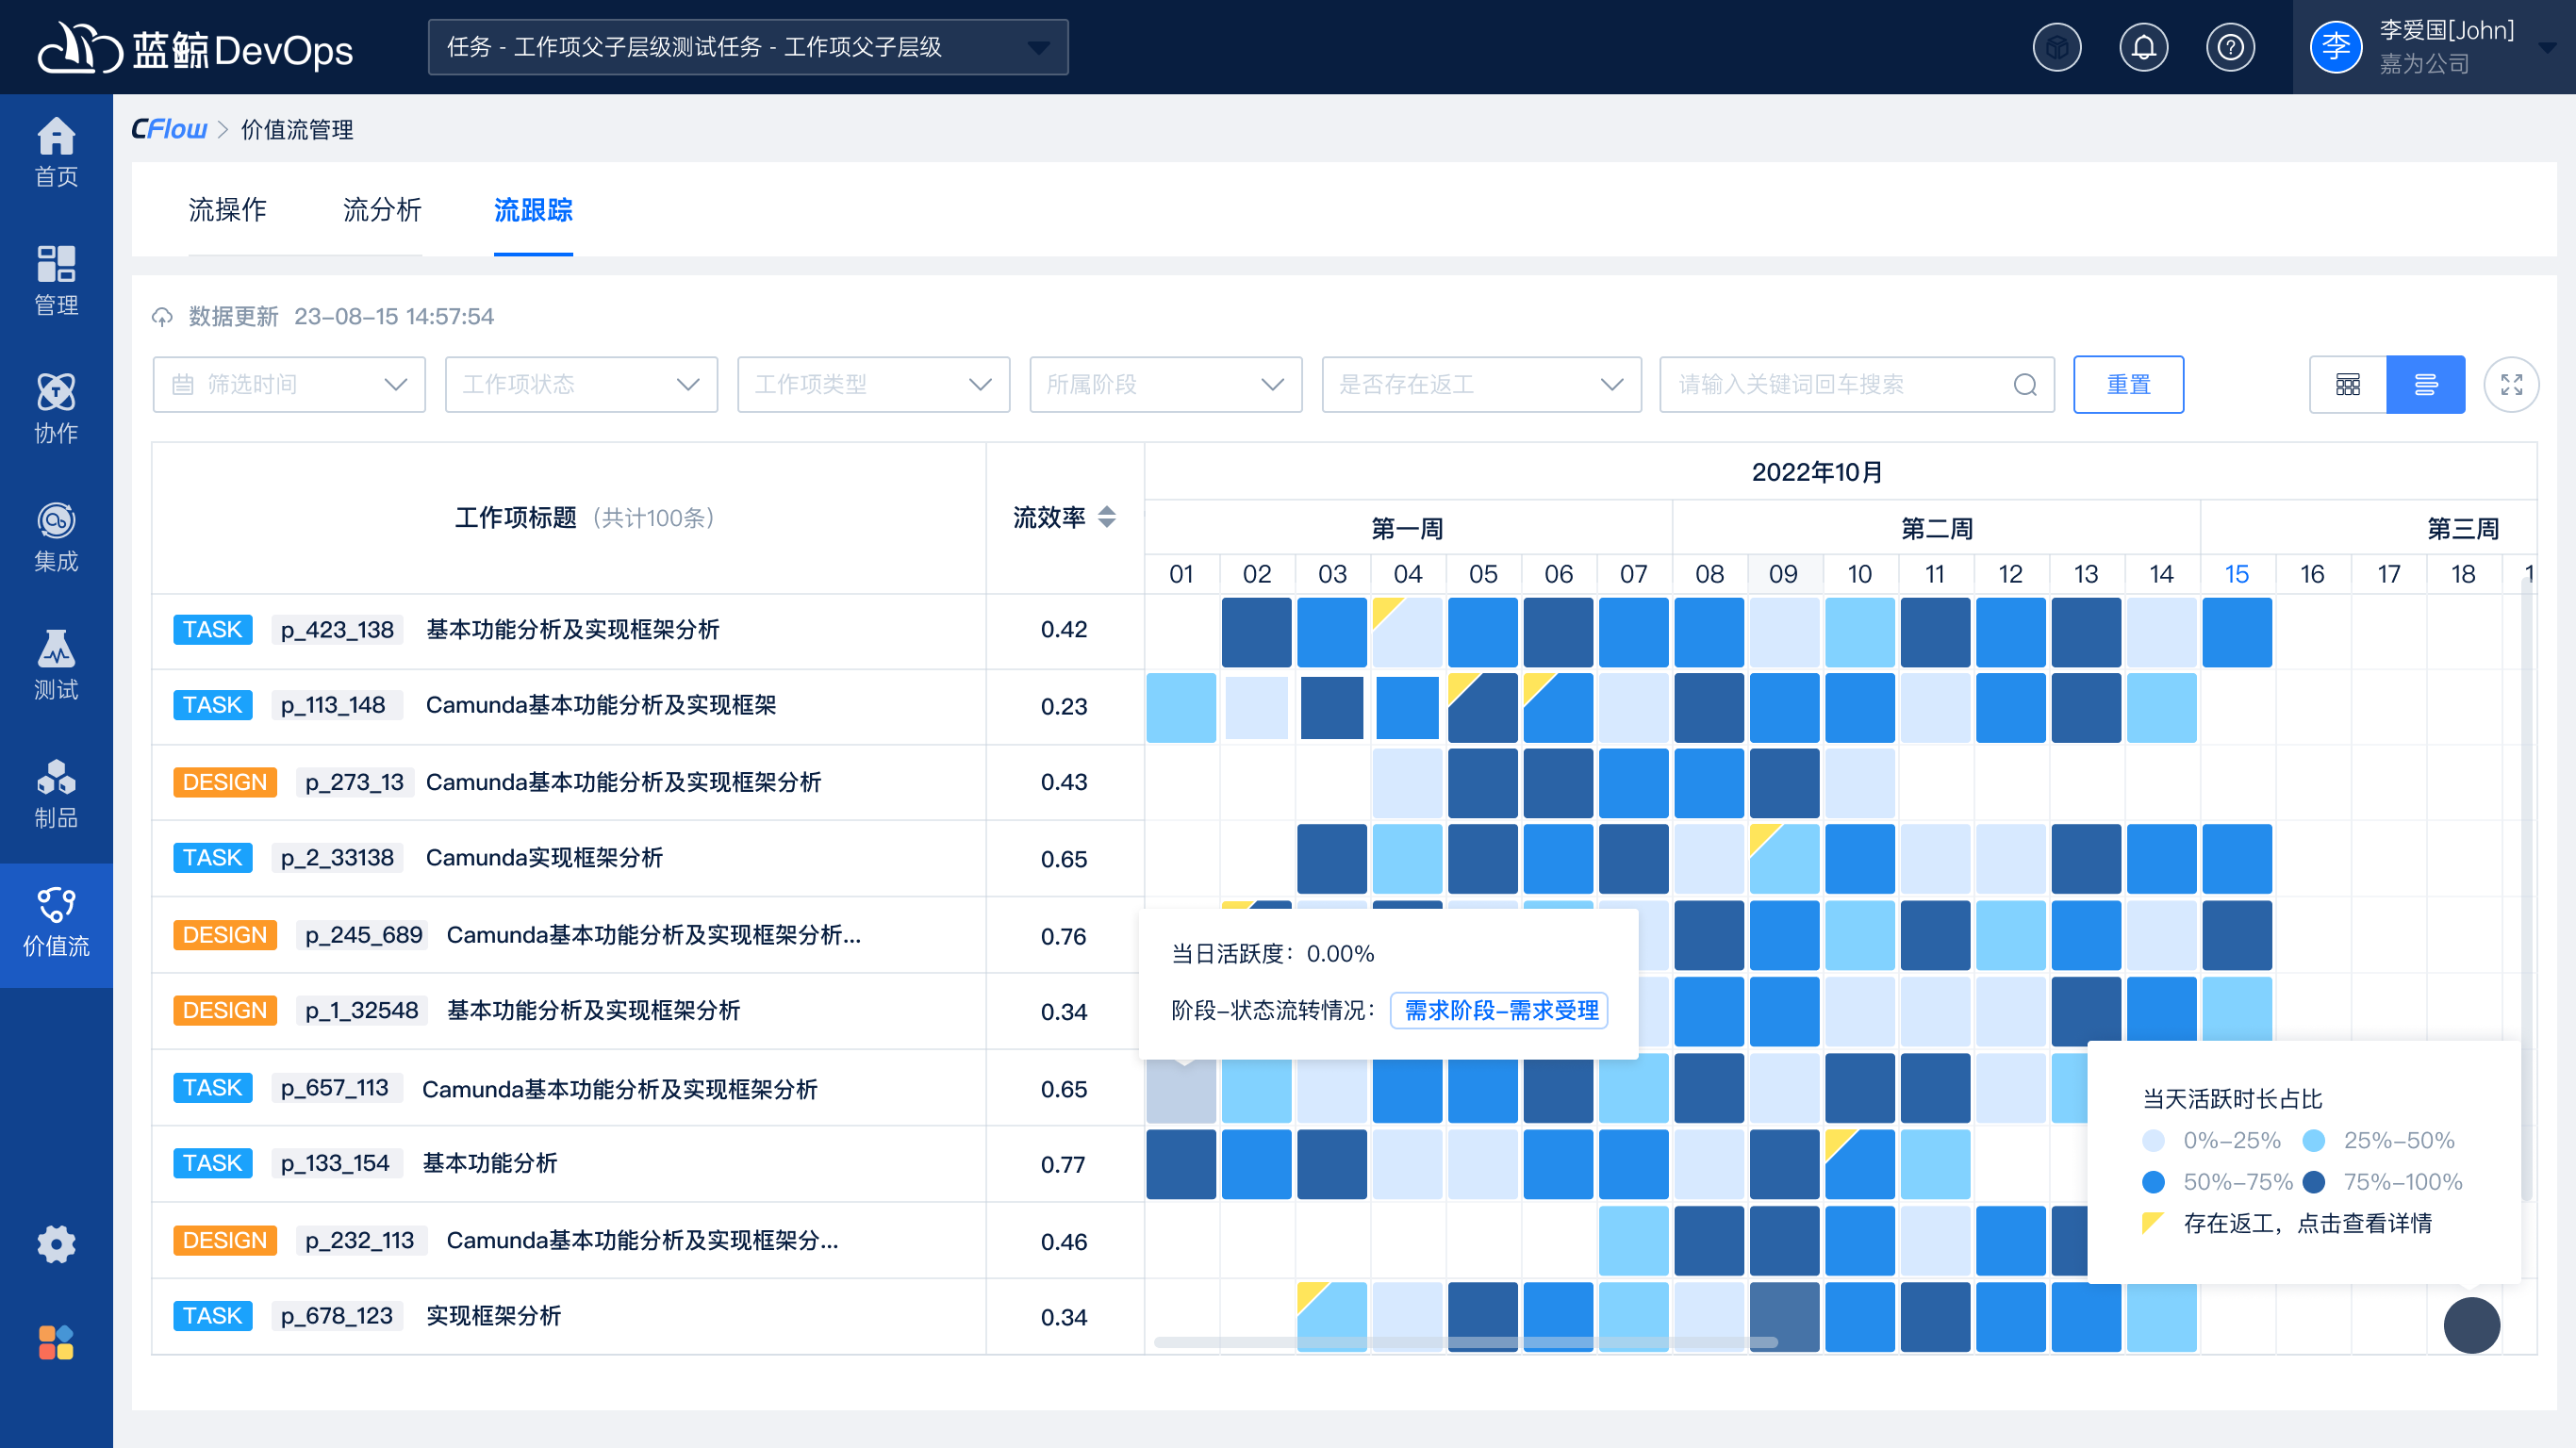The image size is (2576, 1448).
Task: Click the help question mark icon
Action: coord(2230,47)
